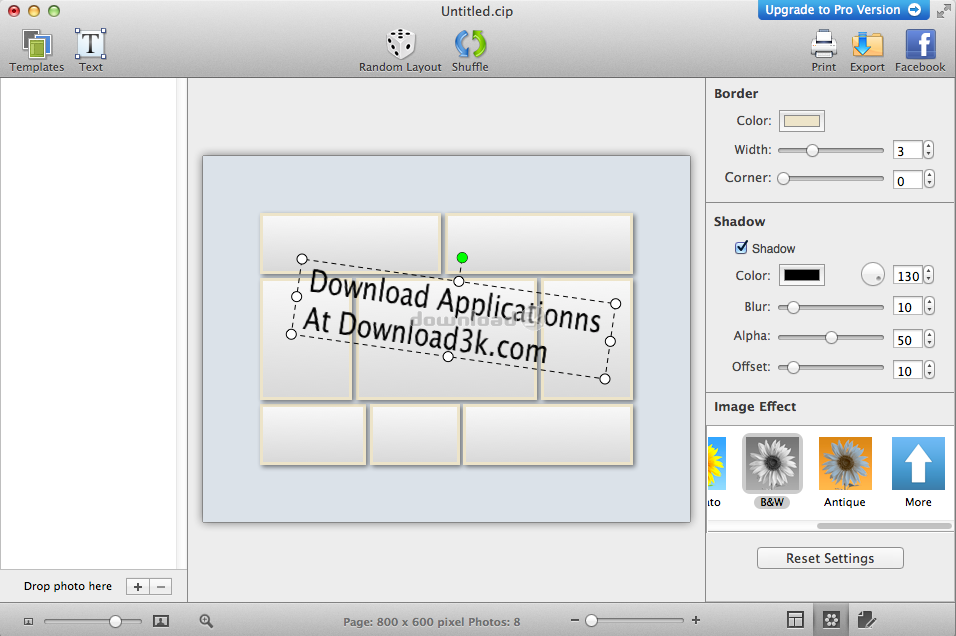The height and width of the screenshot is (636, 956).
Task: Click the Corner value field
Action: [x=907, y=180]
